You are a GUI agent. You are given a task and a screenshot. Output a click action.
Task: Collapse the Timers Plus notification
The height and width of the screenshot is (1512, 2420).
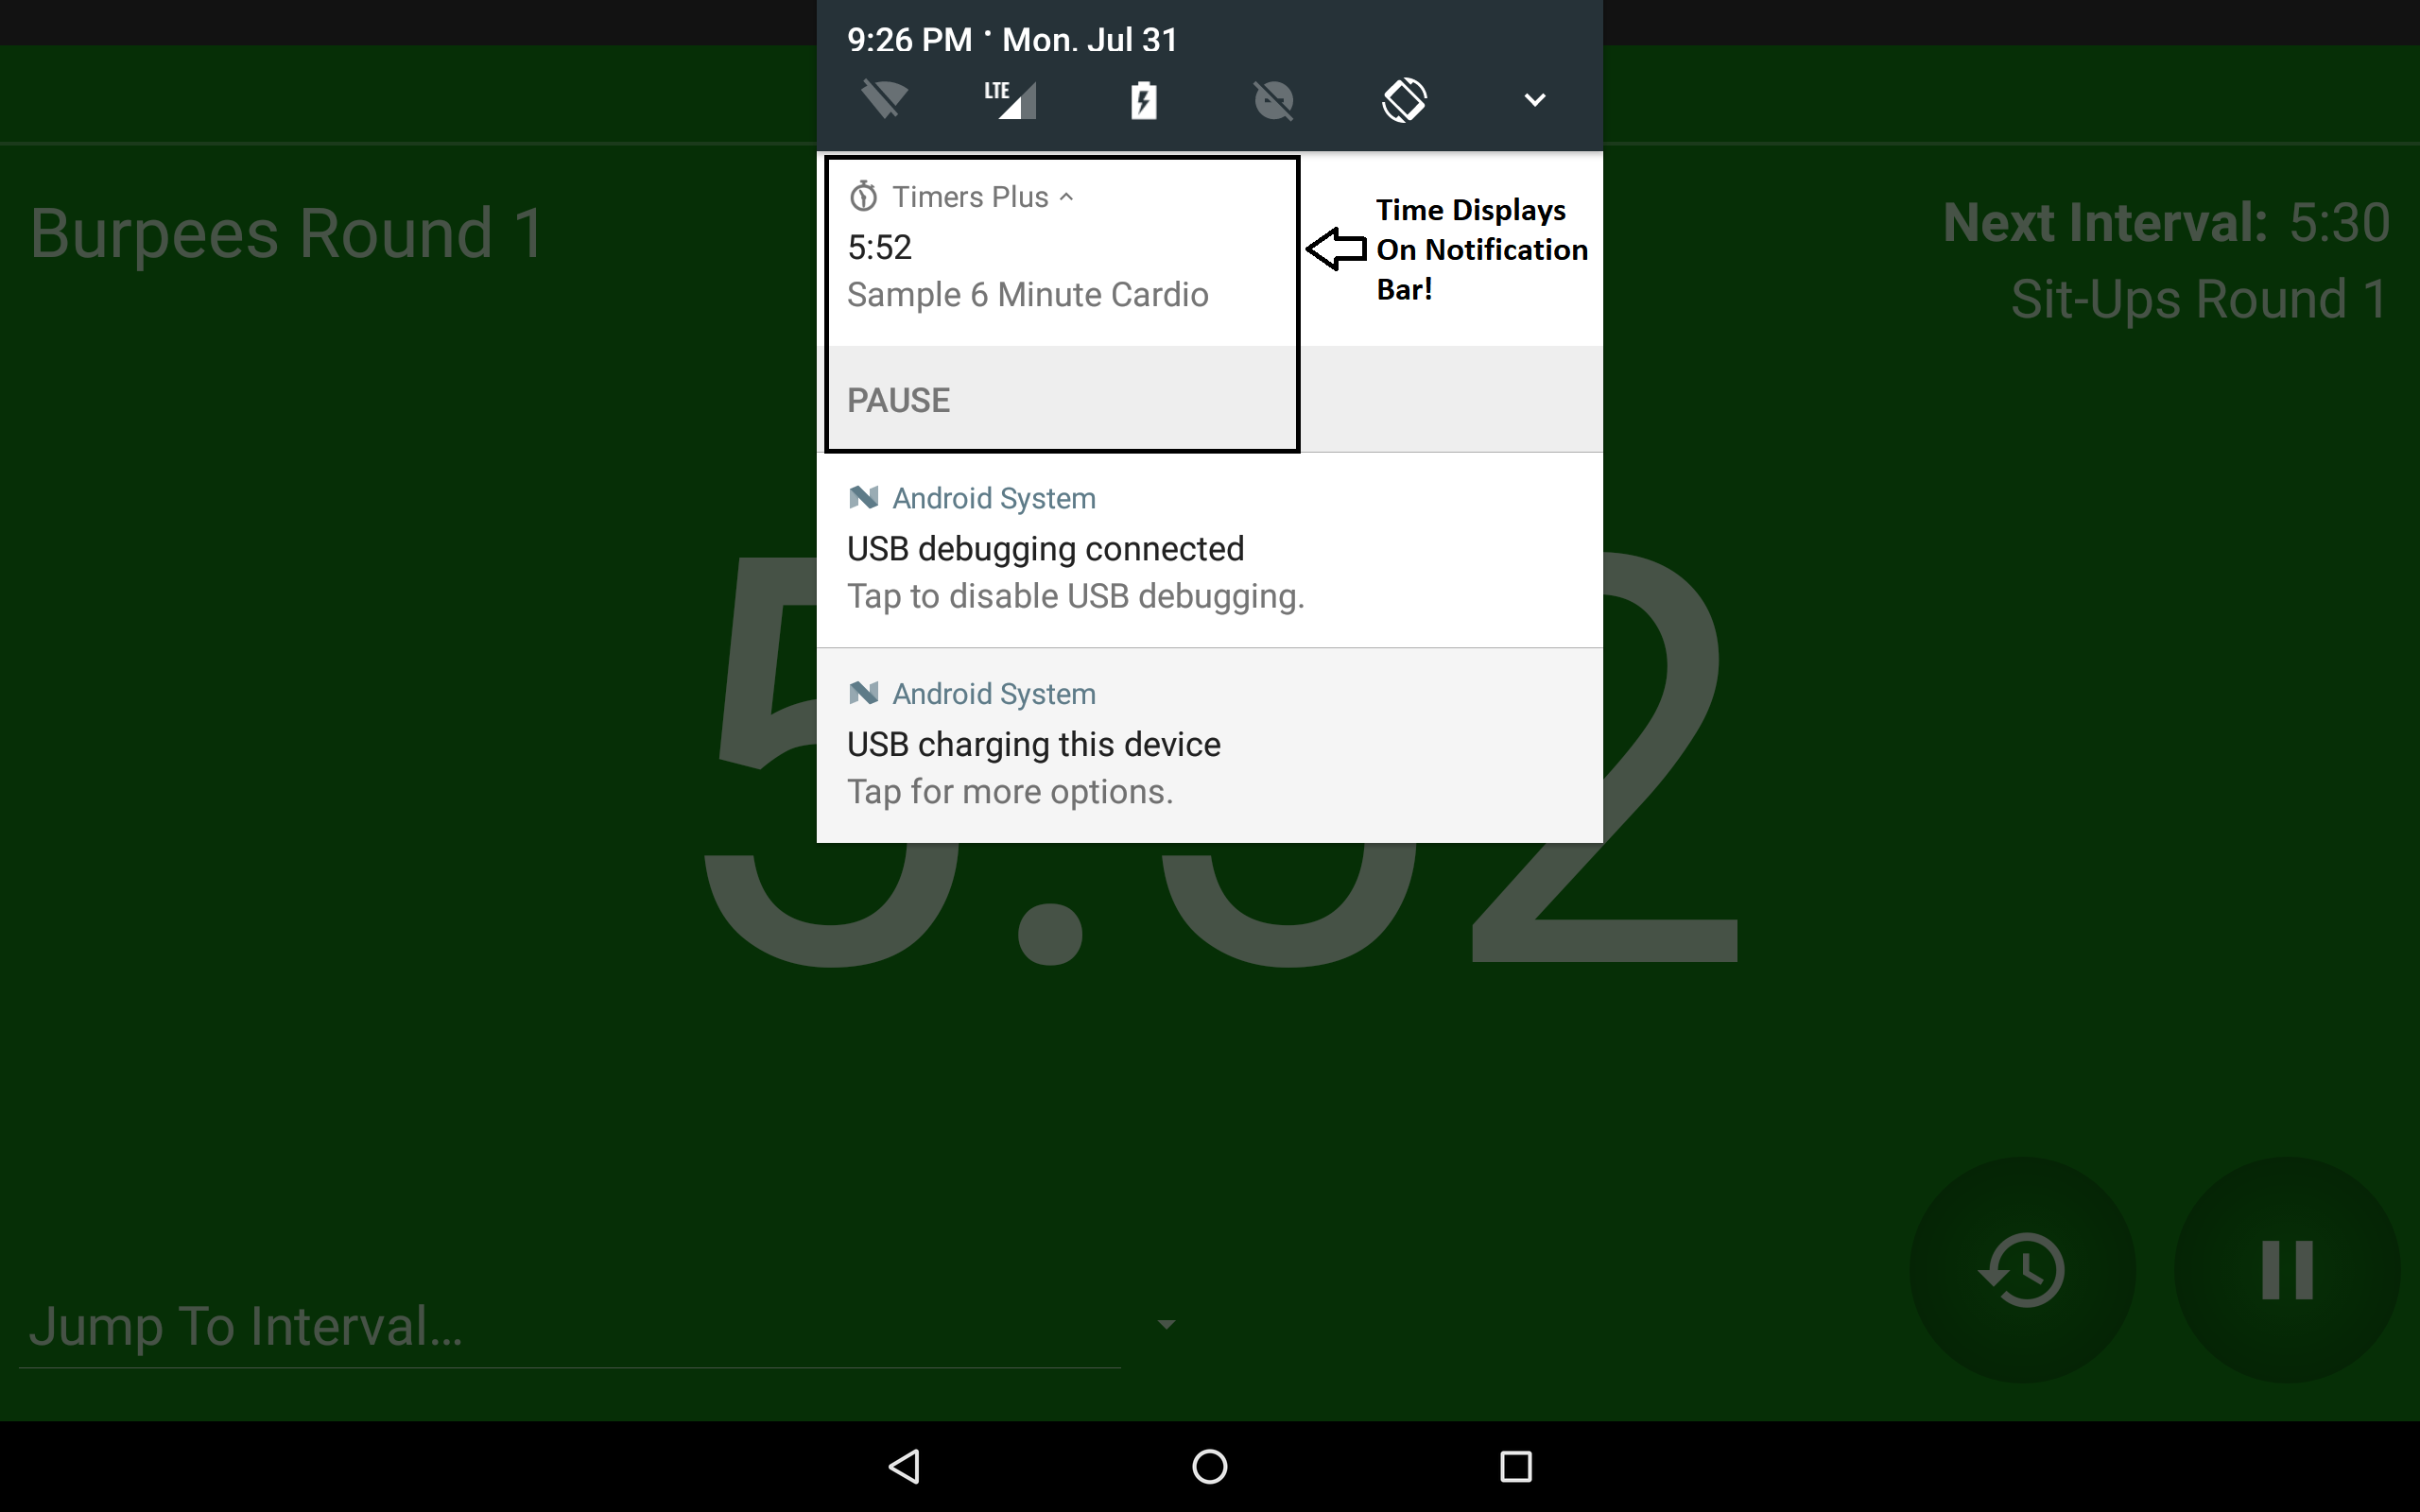click(1067, 195)
